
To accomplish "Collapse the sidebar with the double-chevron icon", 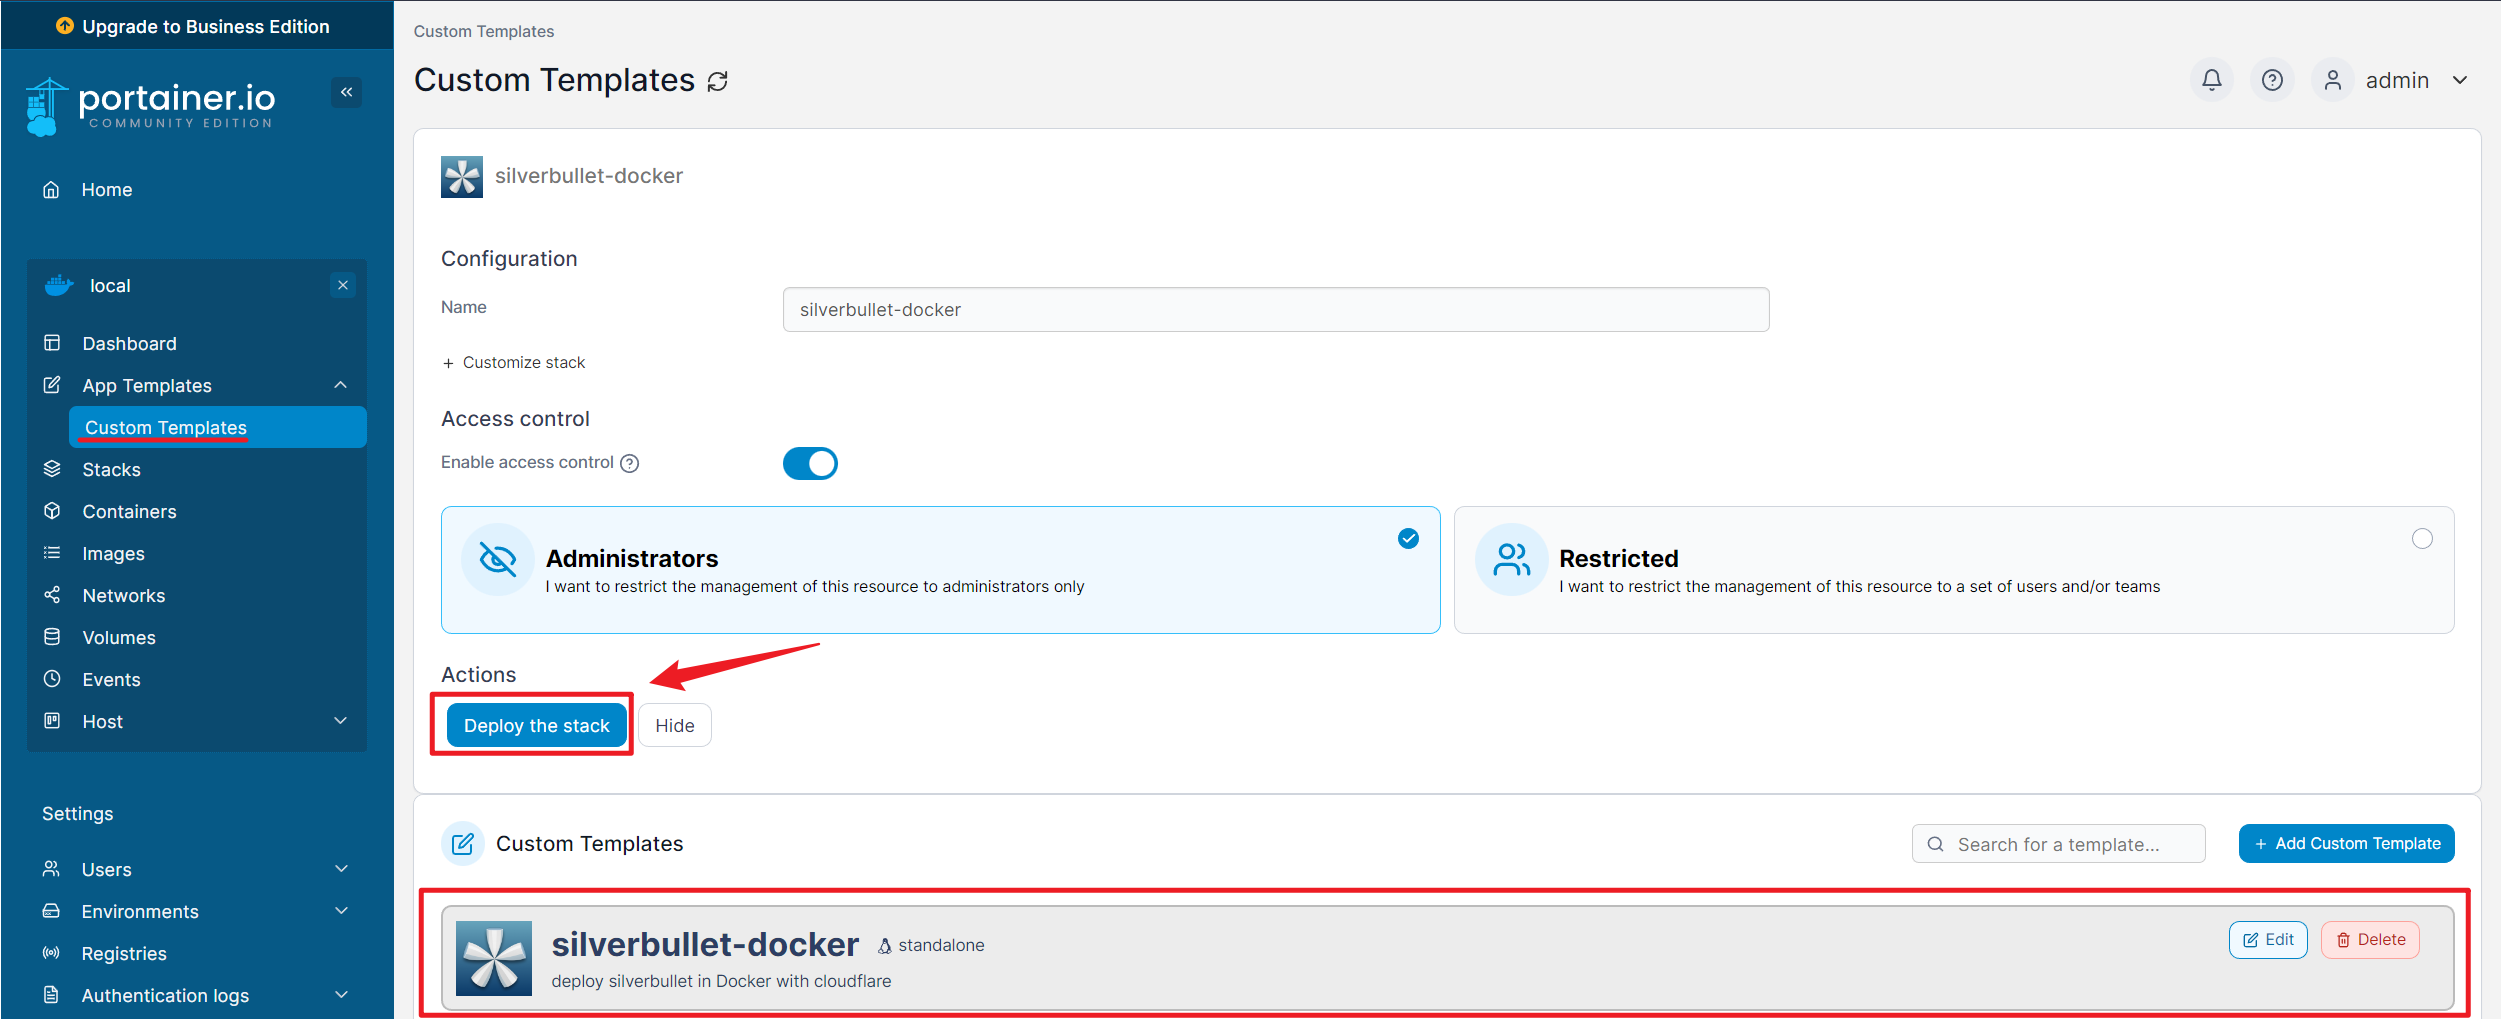I will tap(346, 92).
